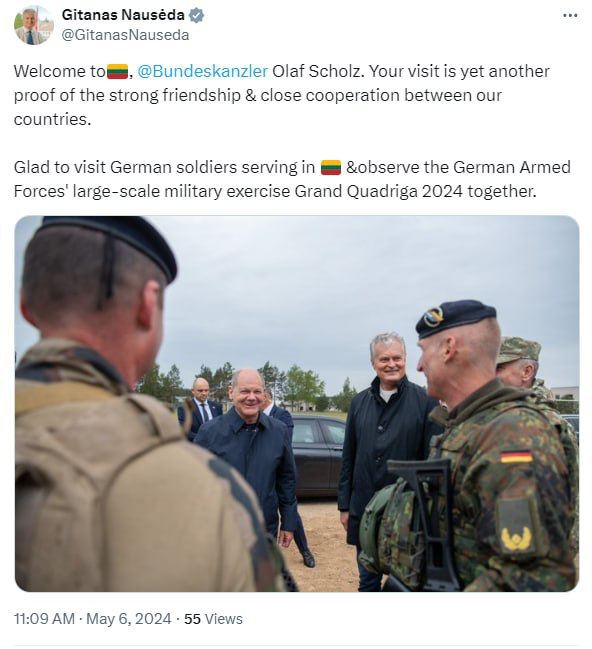Click the 11:09 AM timestamp

44,619
